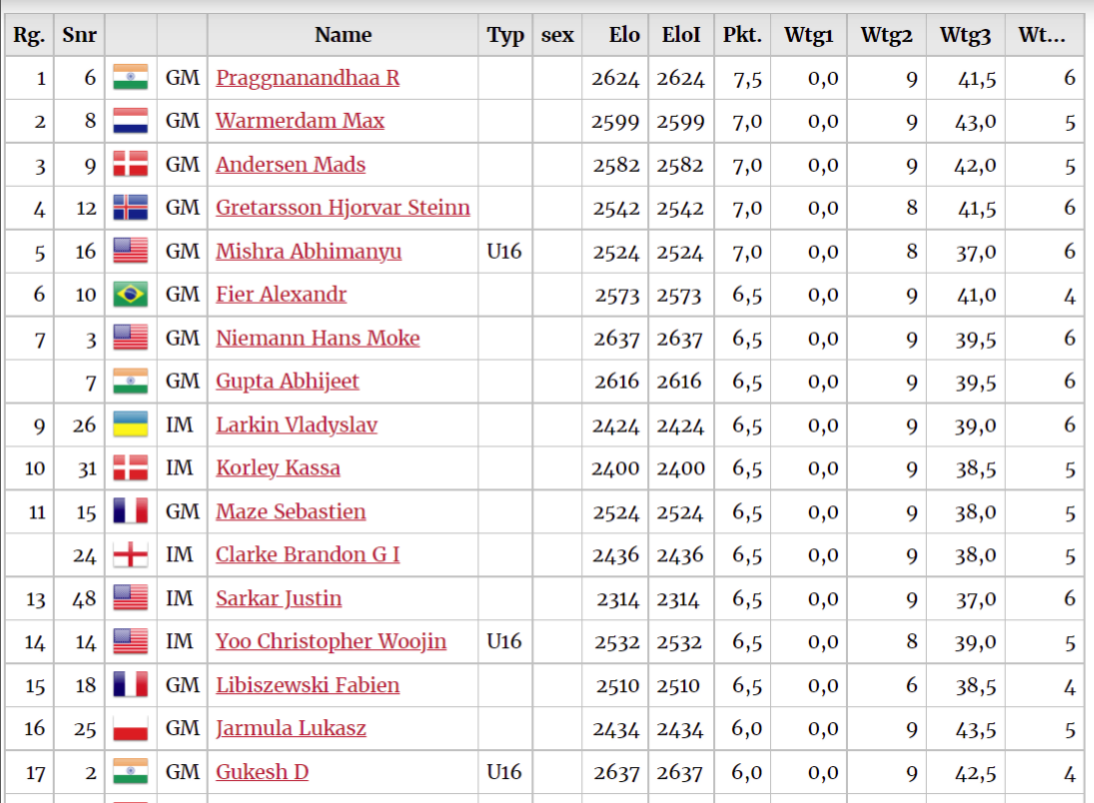Screen dimensions: 1094x803
Task: Click the Rg. rank column header
Action: [29, 35]
